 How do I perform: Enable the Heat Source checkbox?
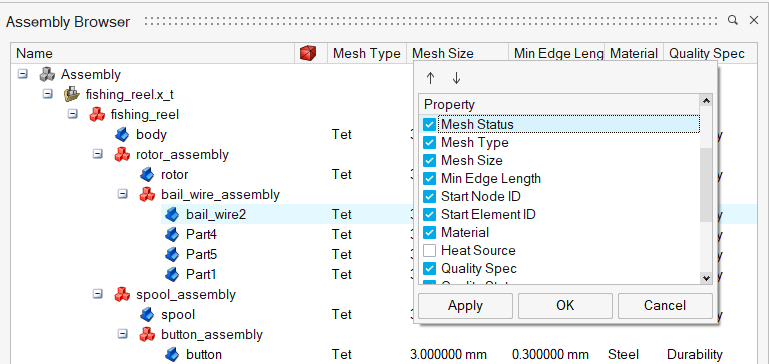(430, 251)
